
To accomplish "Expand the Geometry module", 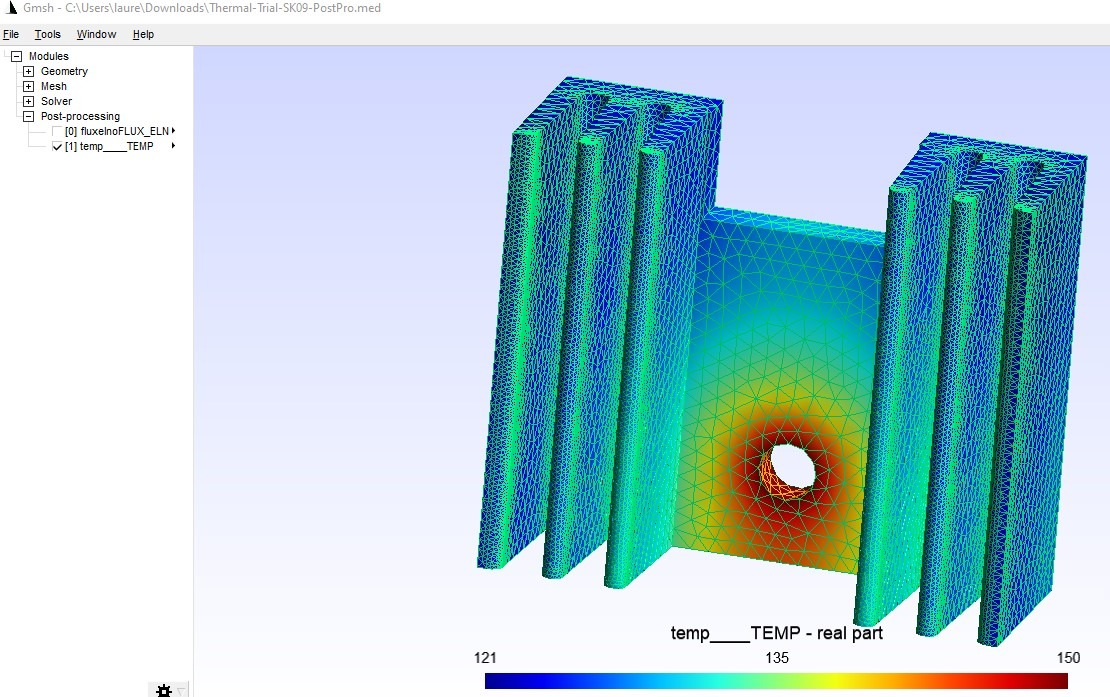I will click(x=28, y=71).
